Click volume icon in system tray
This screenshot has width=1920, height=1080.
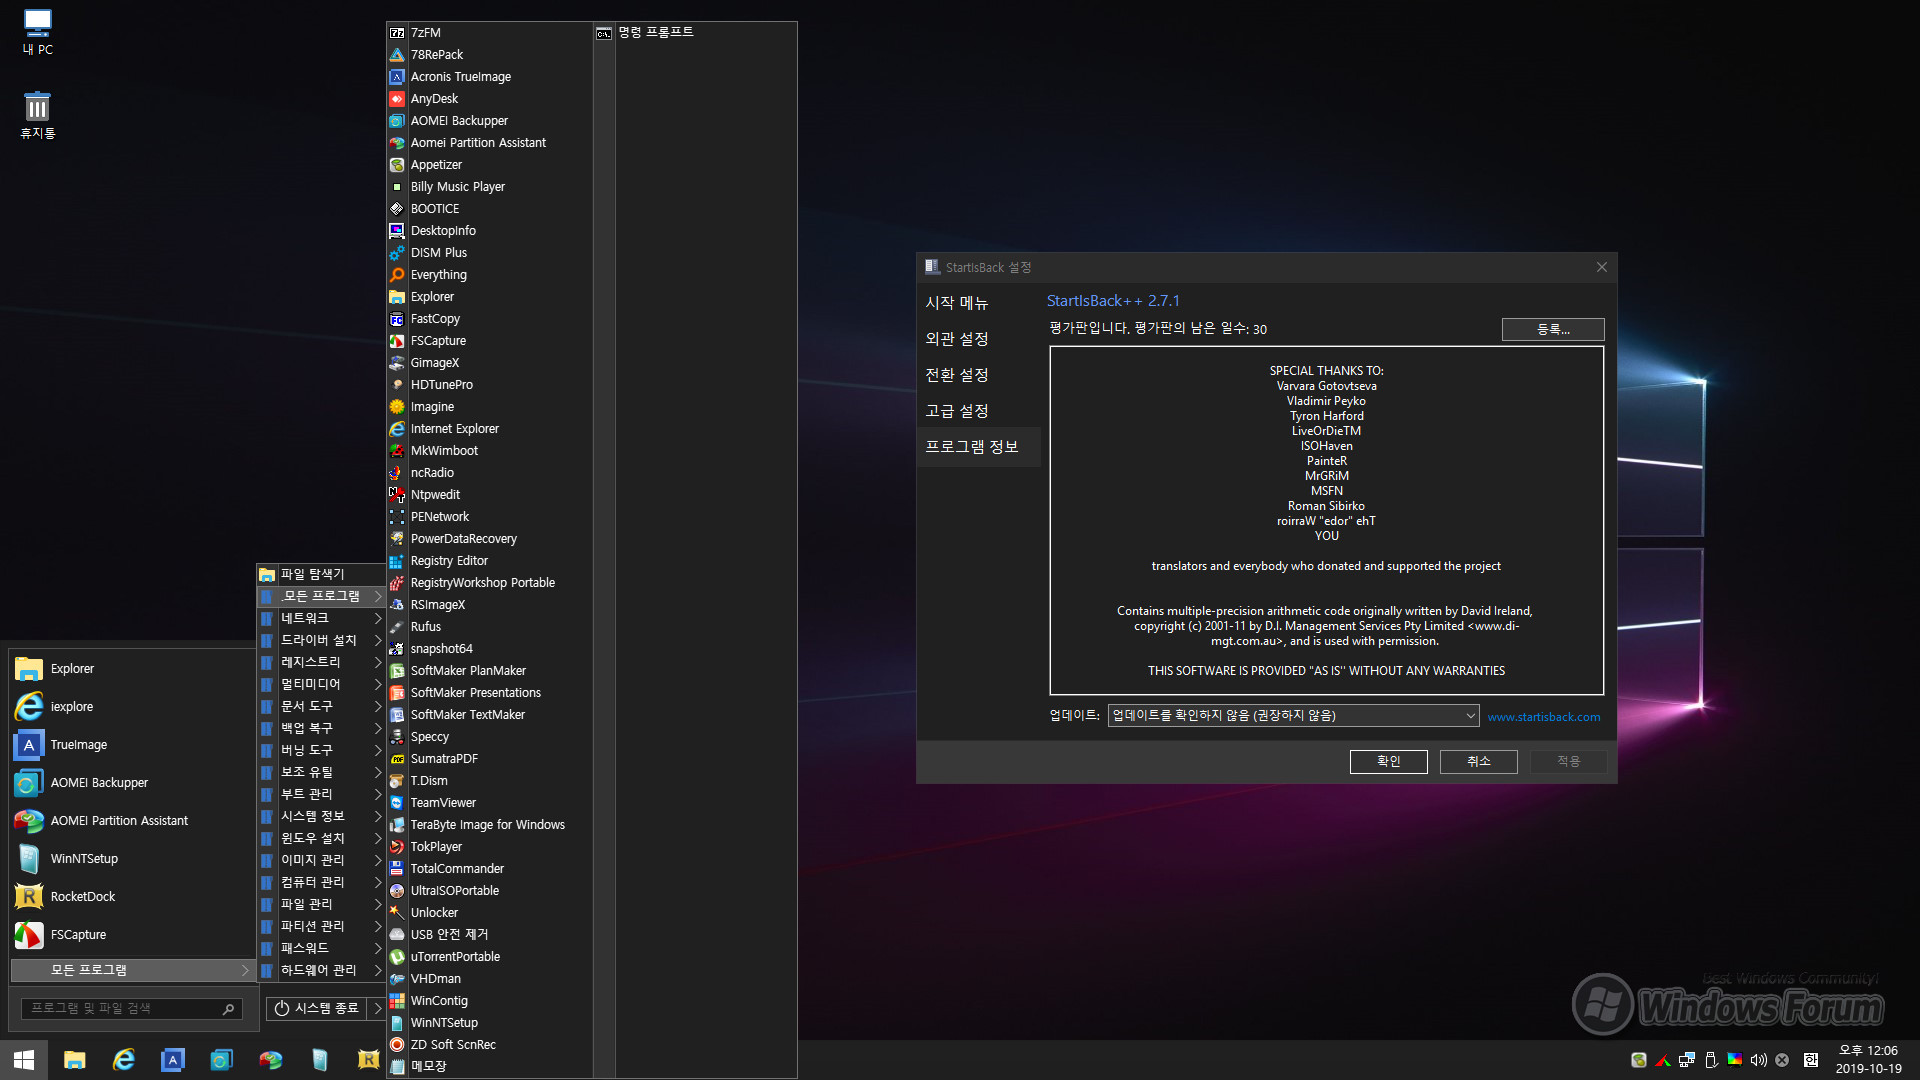tap(1758, 1060)
